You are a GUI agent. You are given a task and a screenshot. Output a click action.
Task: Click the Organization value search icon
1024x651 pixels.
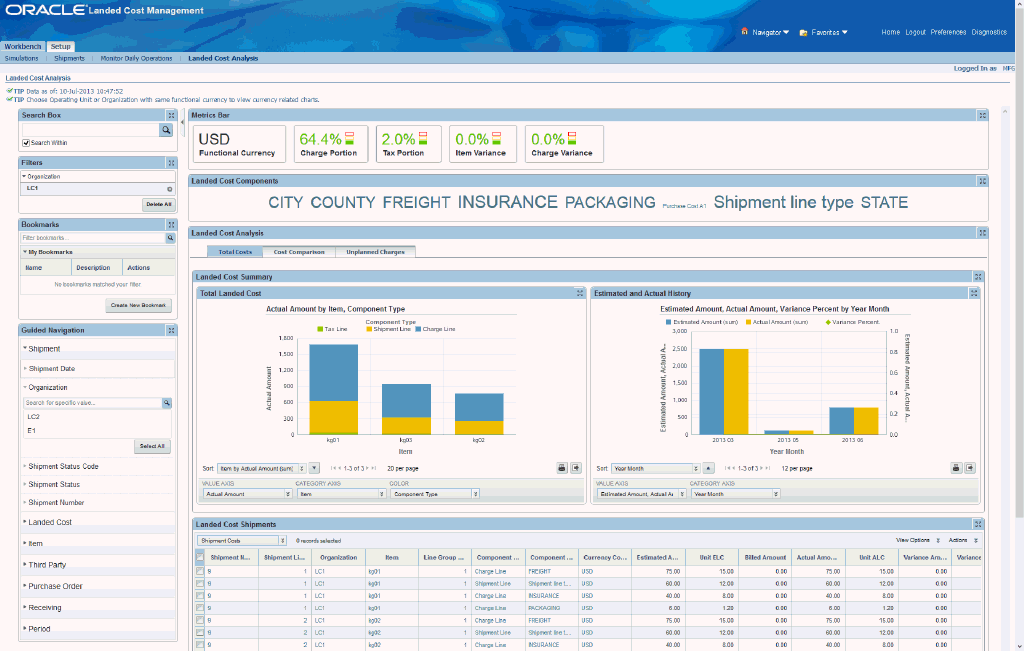[x=167, y=403]
